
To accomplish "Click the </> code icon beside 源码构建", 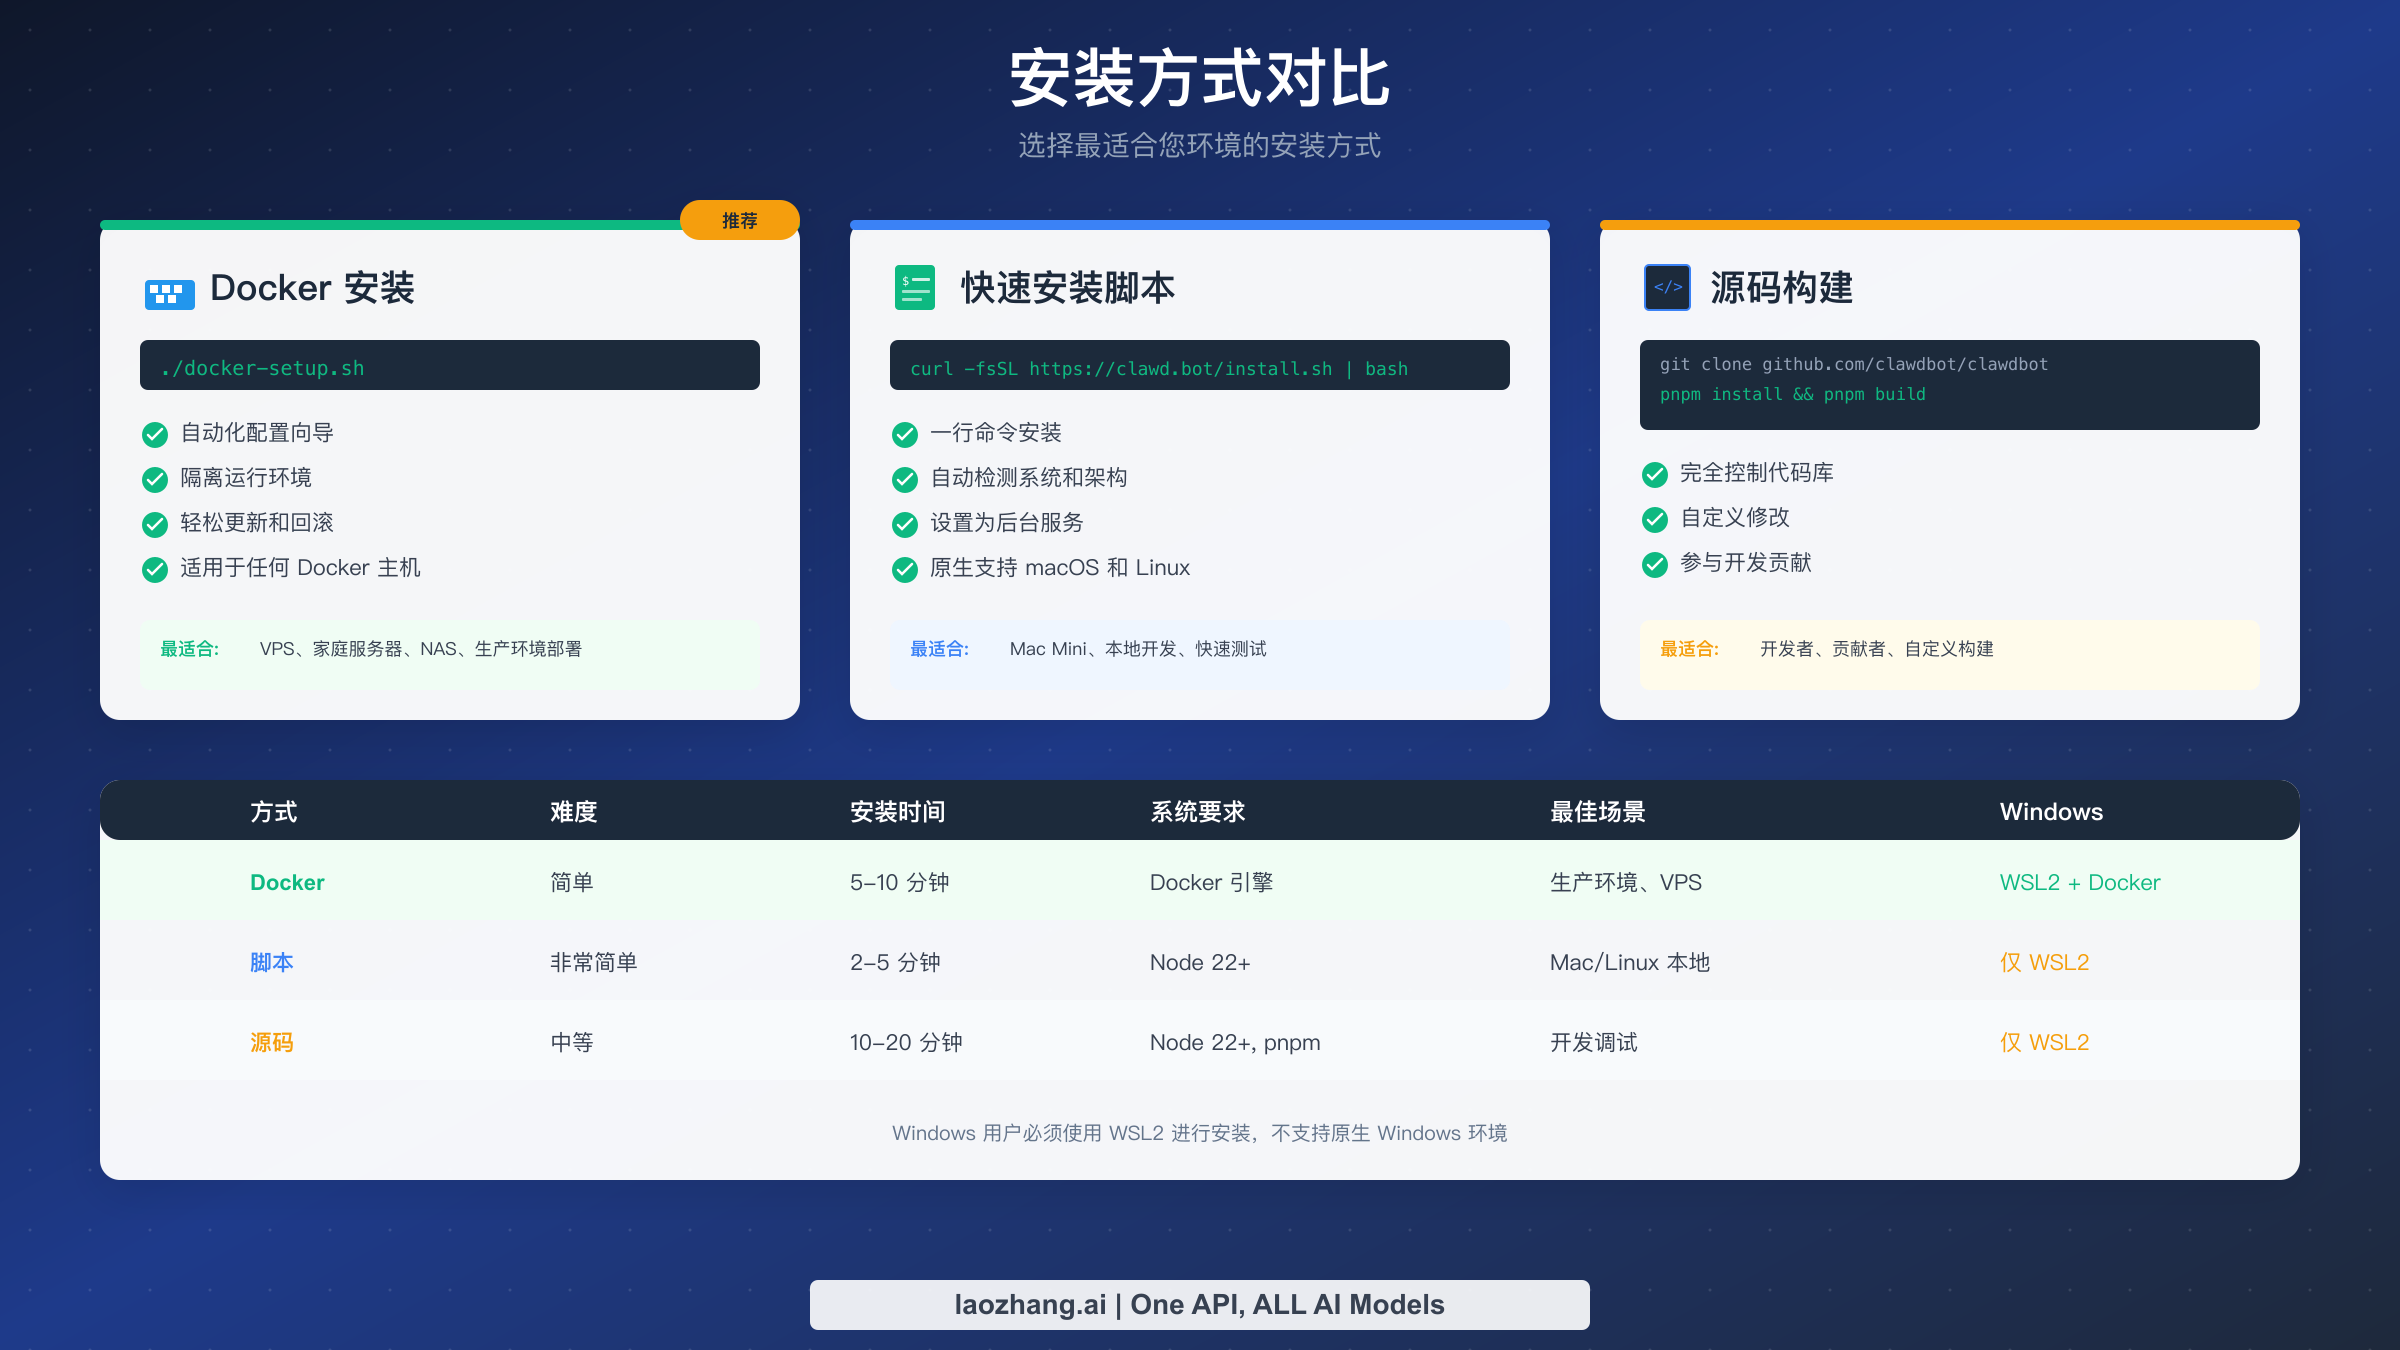I will 1667,288.
